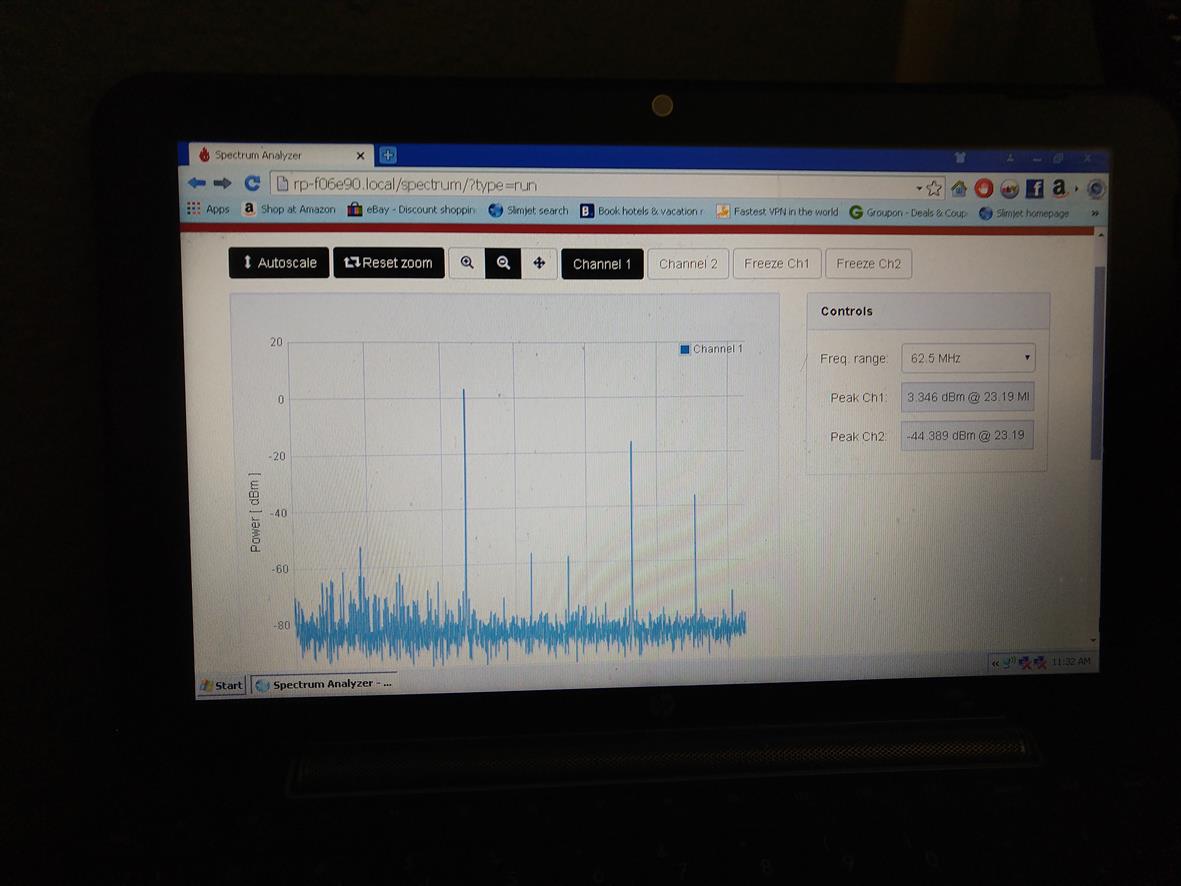1181x886 pixels.
Task: Open the home icon in browser toolbar
Action: (959, 188)
